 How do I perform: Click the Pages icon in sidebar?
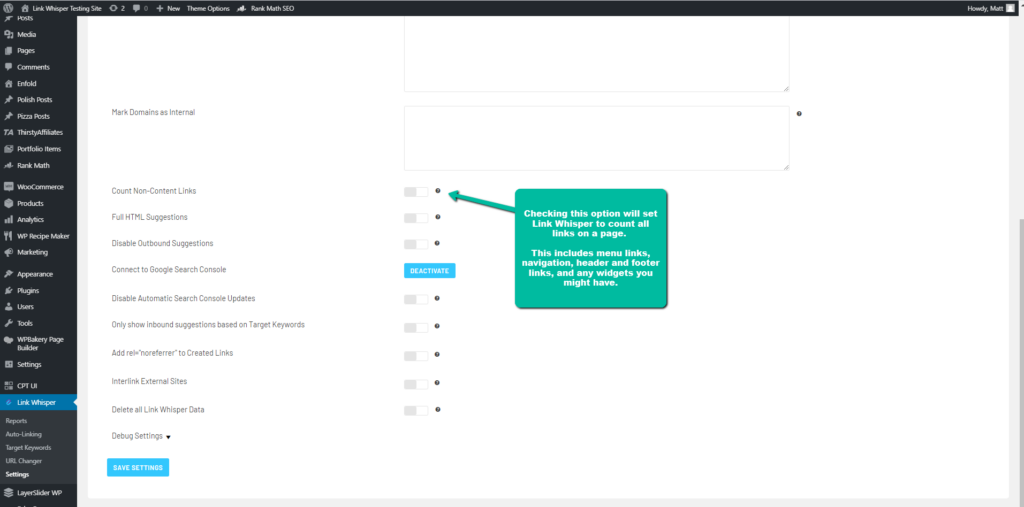pos(8,51)
